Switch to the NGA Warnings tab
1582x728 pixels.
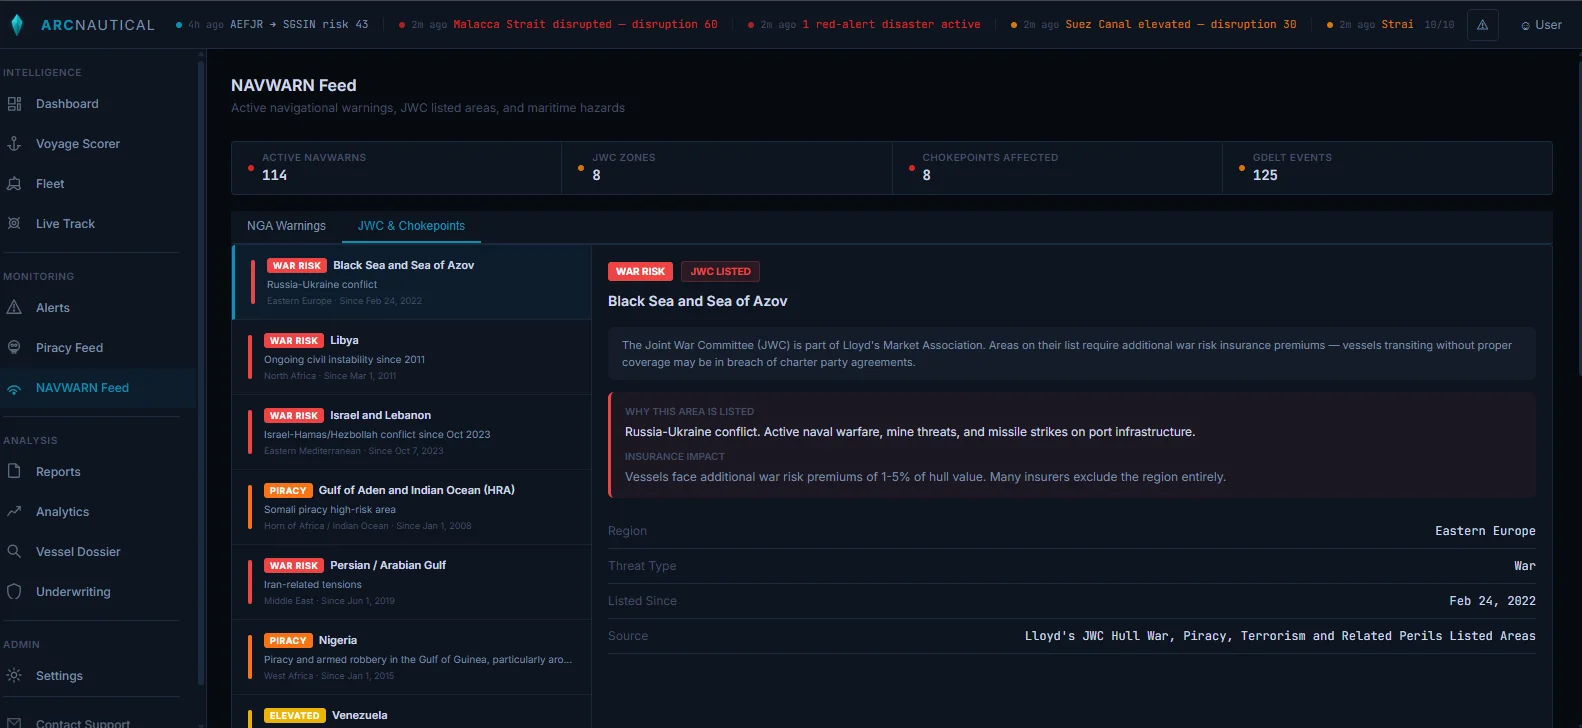click(286, 226)
